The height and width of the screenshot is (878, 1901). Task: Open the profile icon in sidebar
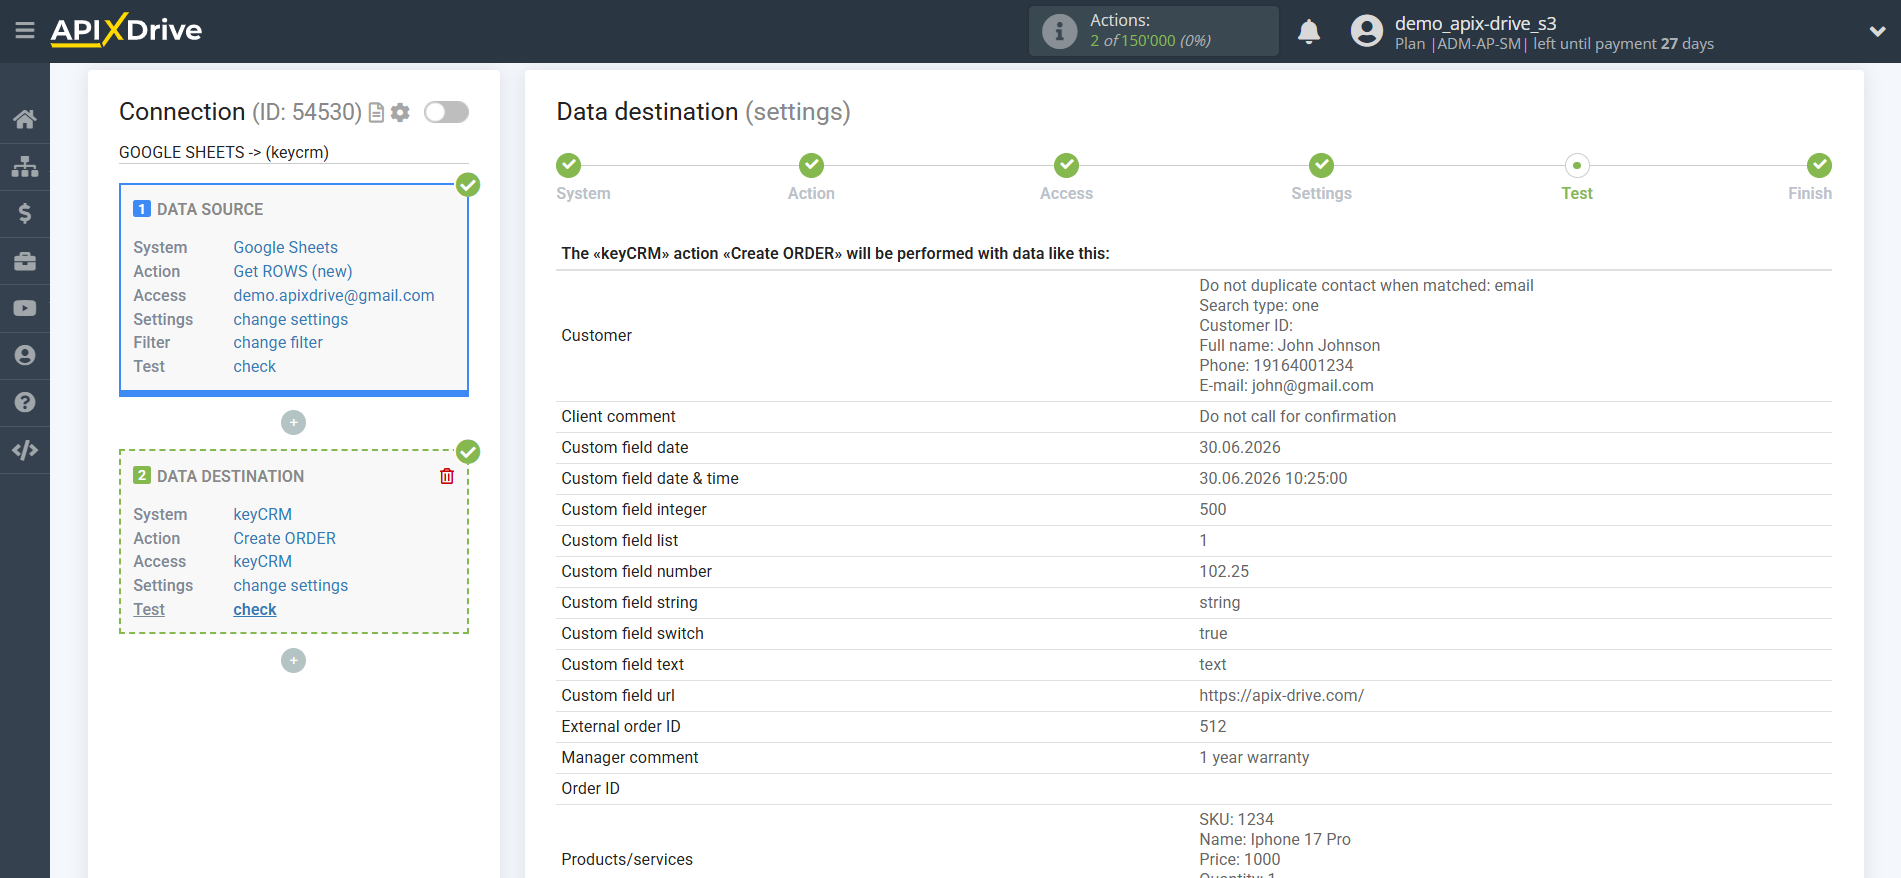(25, 355)
